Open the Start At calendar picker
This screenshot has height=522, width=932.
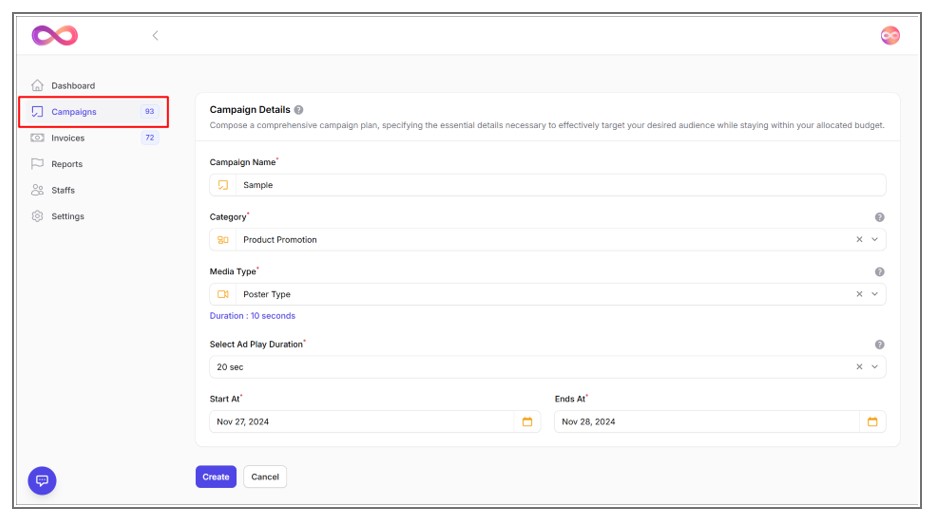pos(527,422)
